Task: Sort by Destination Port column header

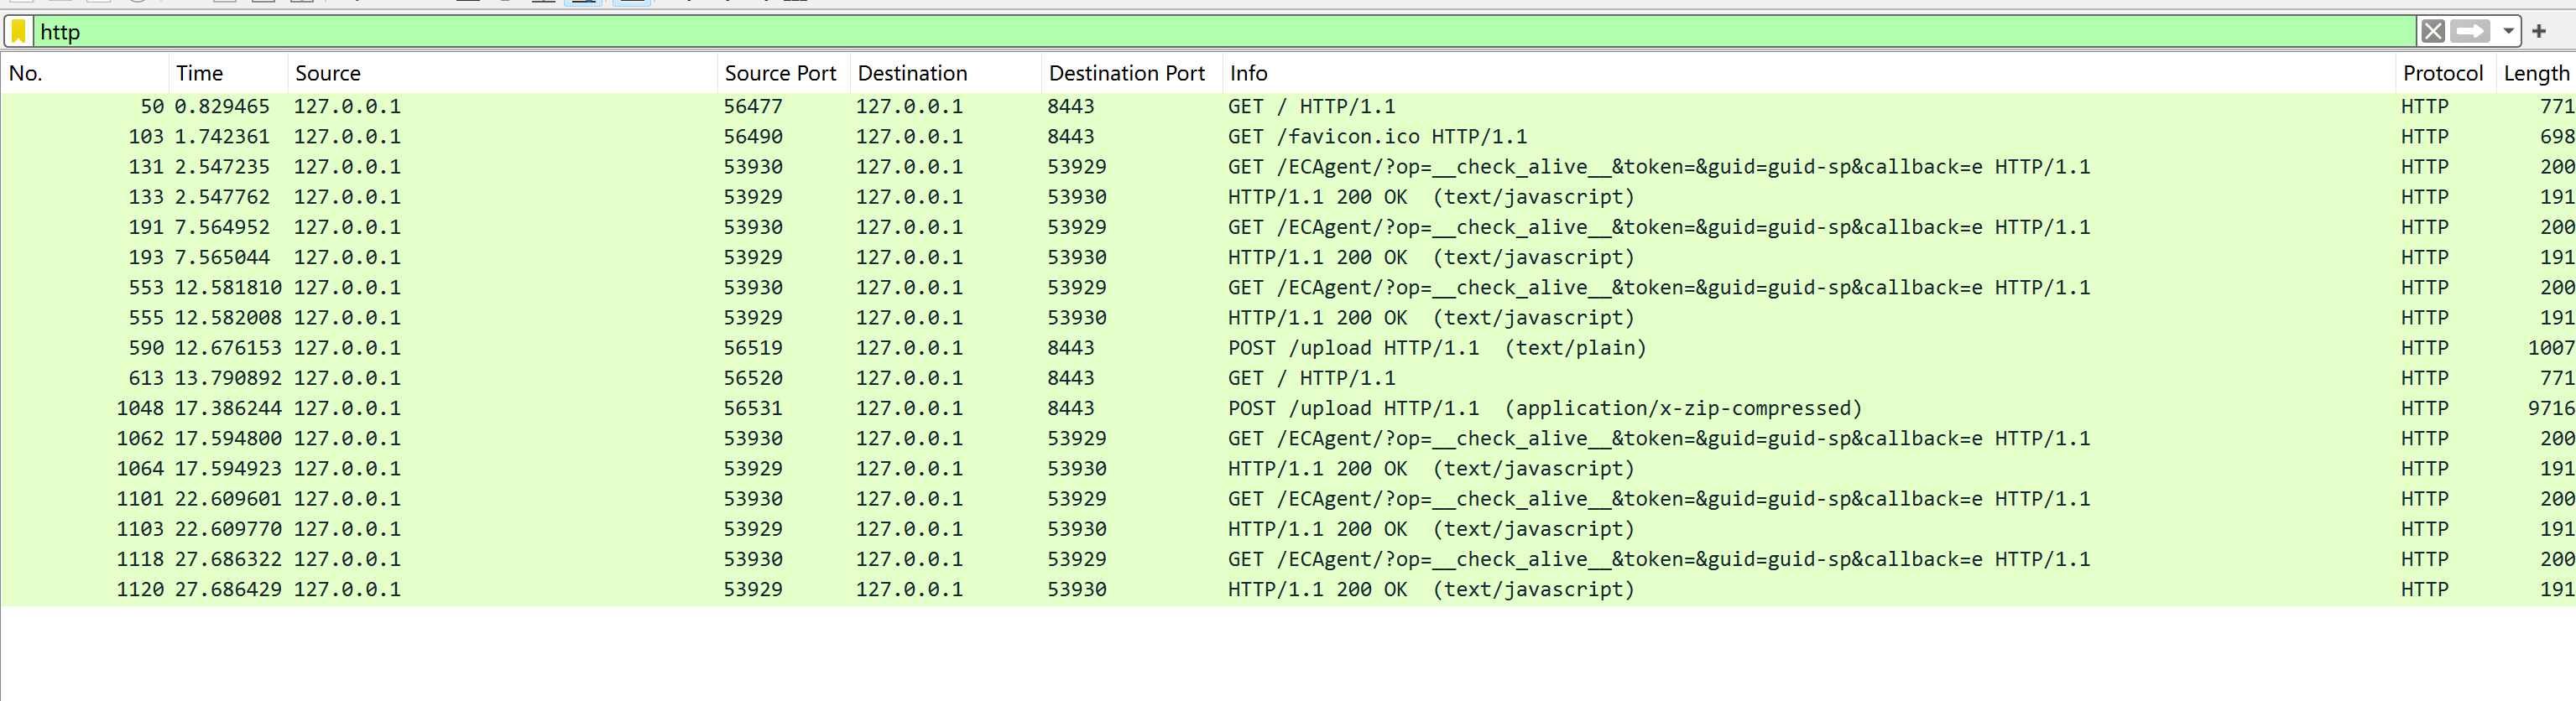Action: [1126, 73]
